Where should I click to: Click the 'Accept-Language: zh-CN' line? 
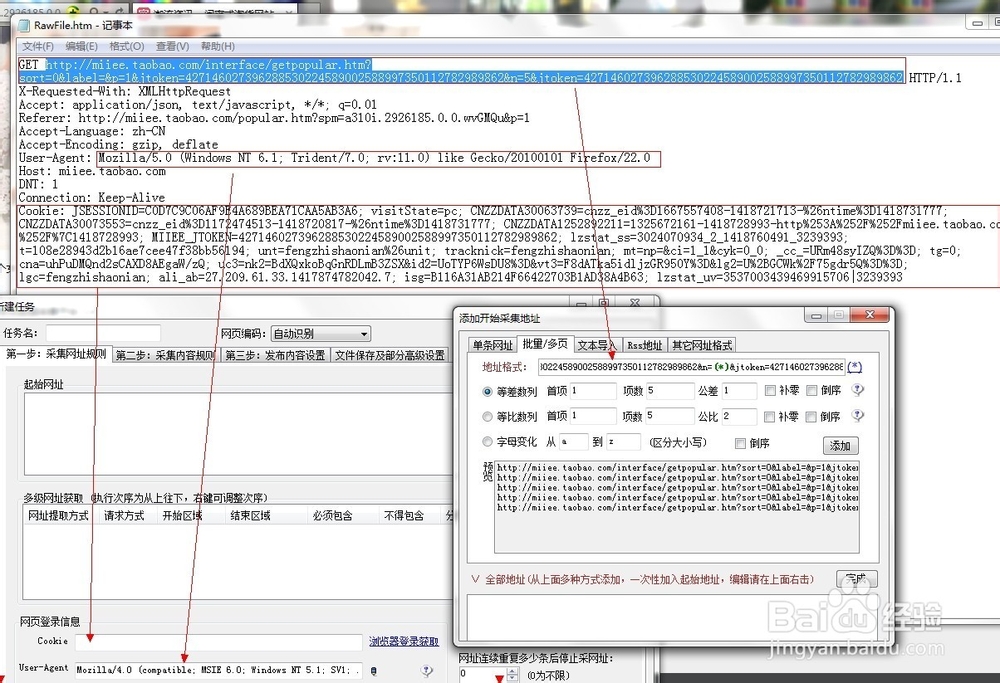[92, 131]
